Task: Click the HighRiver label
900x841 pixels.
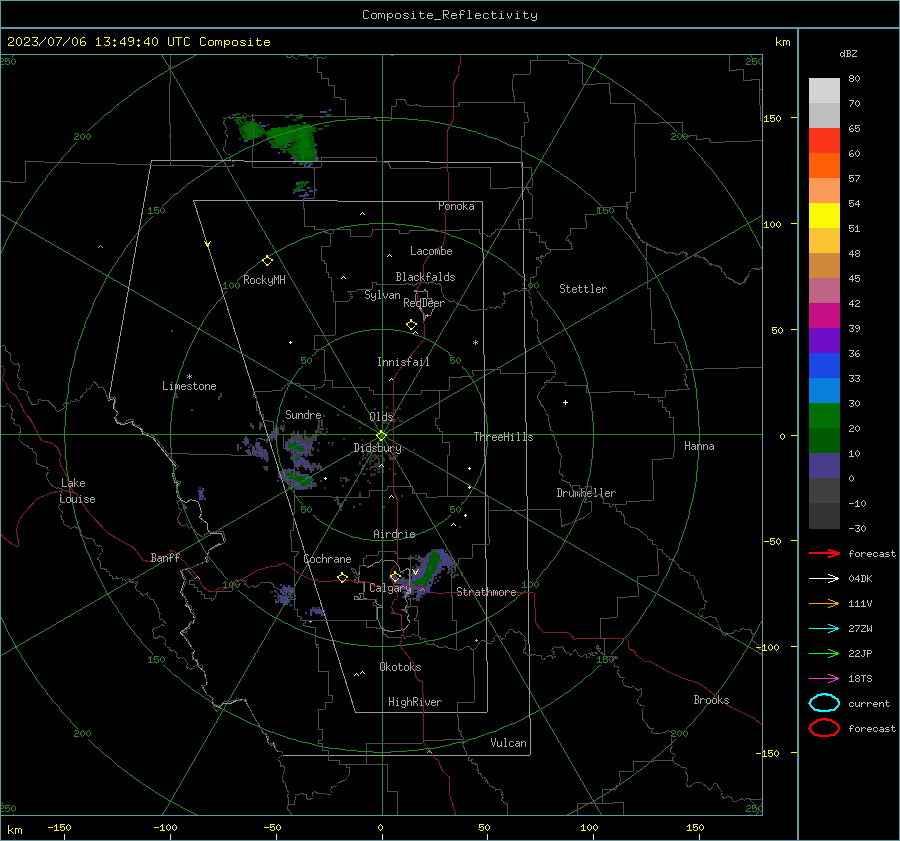Action: tap(415, 702)
